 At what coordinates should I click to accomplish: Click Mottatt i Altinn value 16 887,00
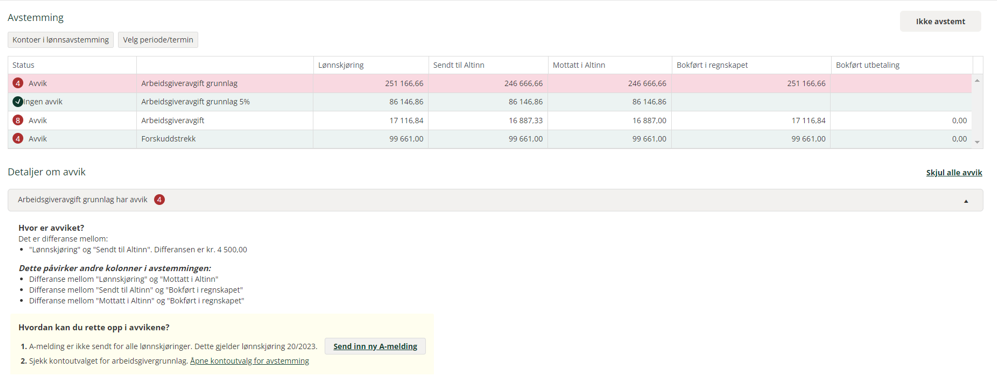(x=649, y=120)
